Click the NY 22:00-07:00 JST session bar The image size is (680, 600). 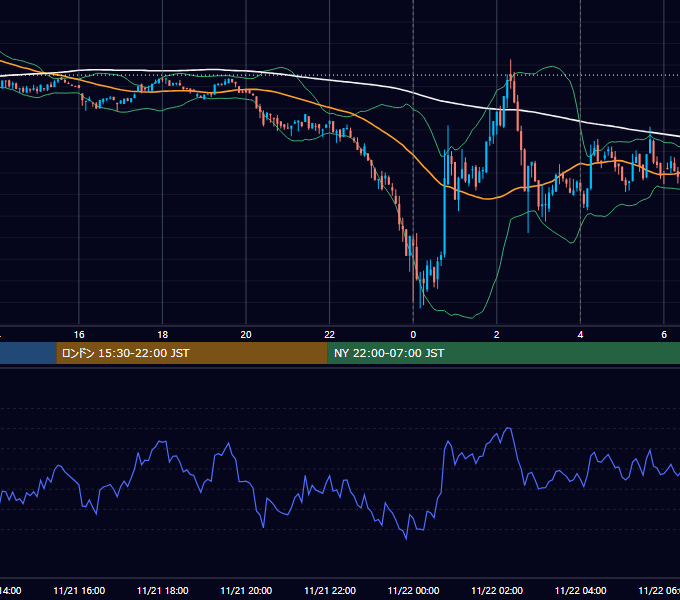pyautogui.click(x=503, y=353)
